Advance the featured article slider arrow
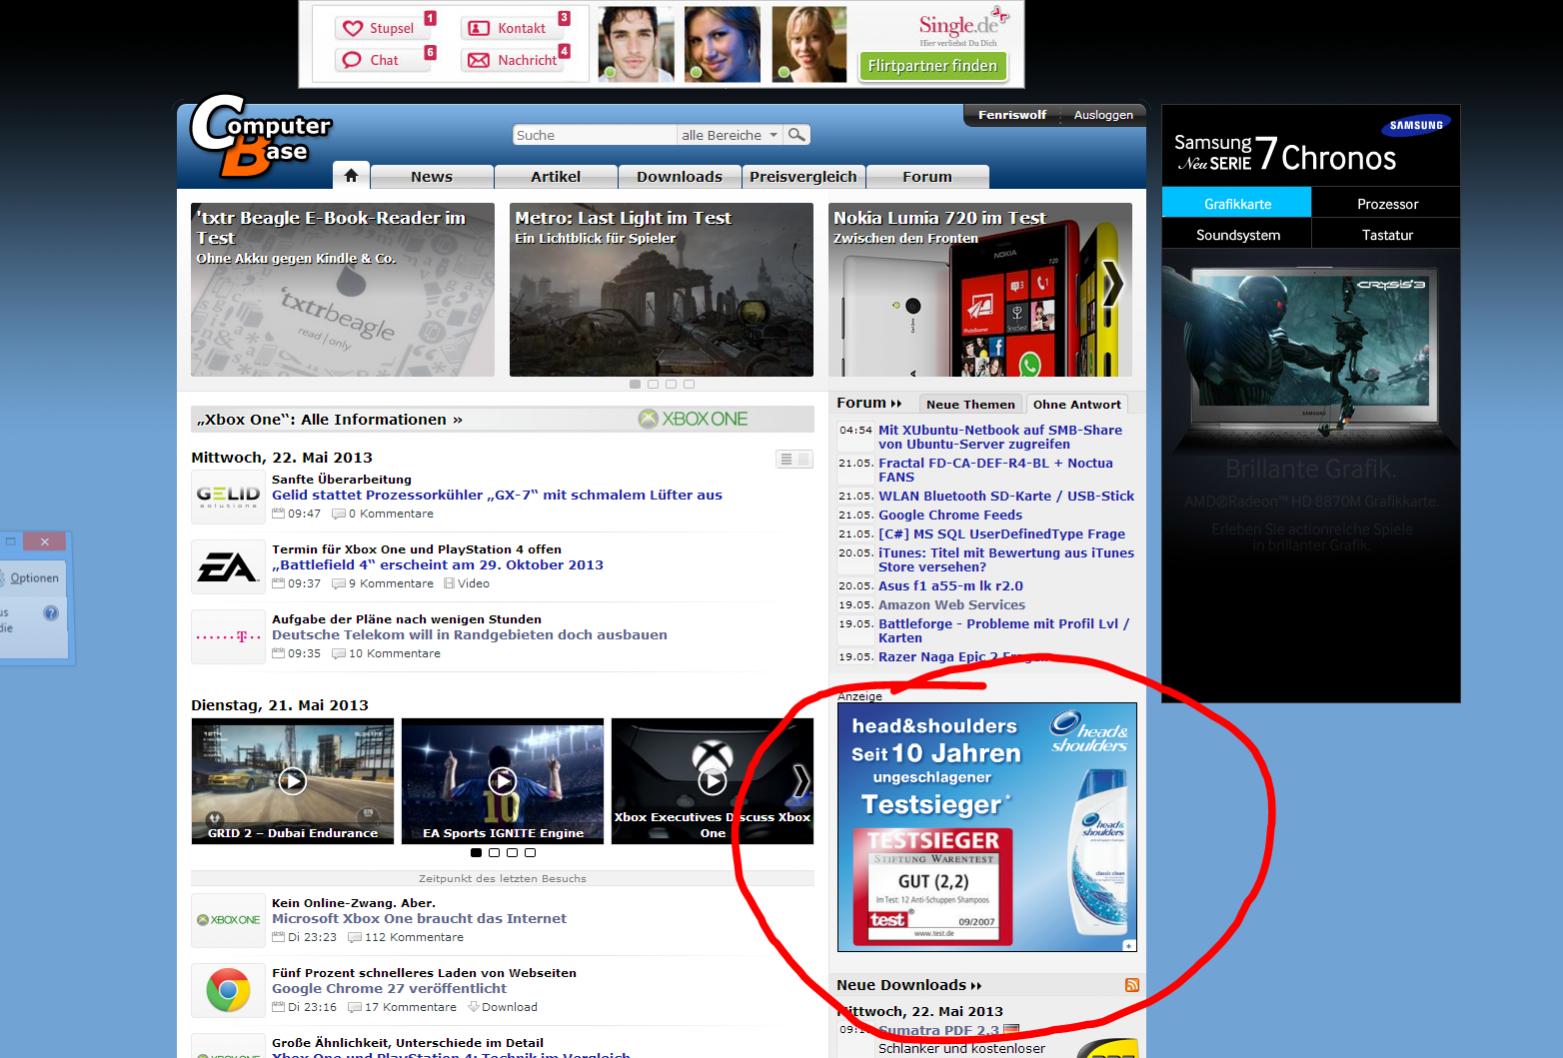This screenshot has height=1058, width=1563. (x=1112, y=286)
